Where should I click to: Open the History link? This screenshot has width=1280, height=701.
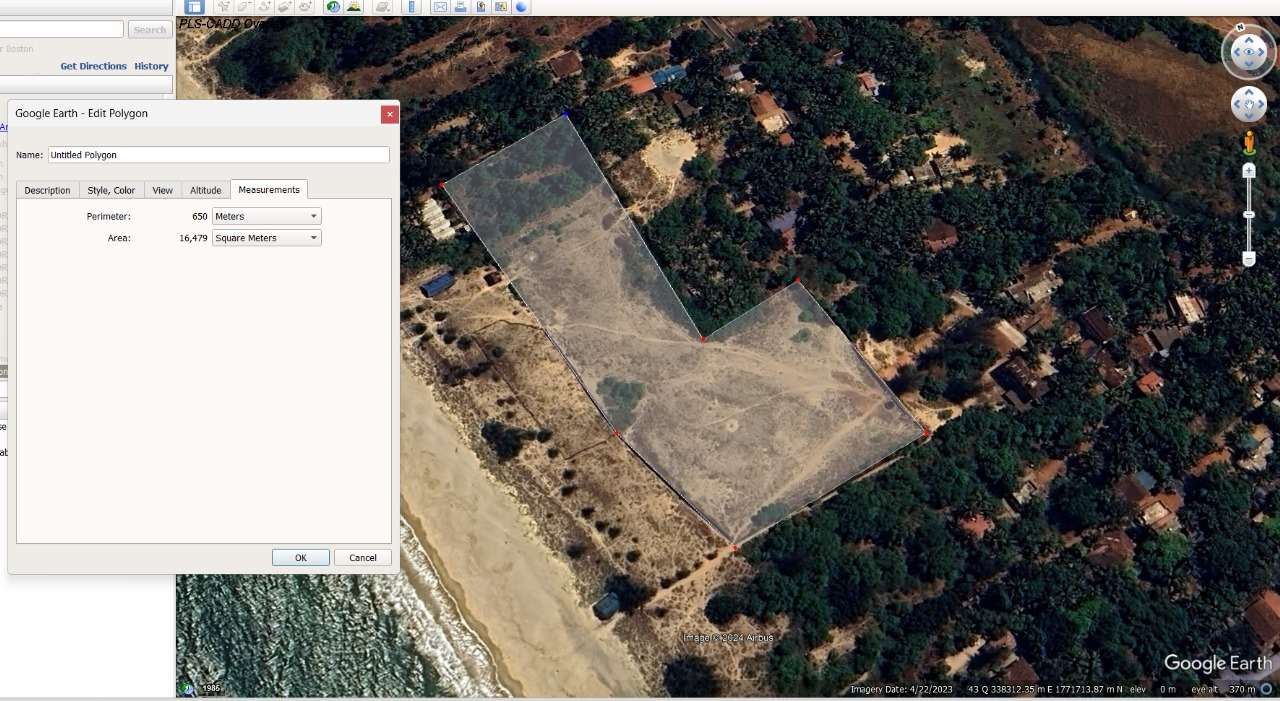pyautogui.click(x=152, y=66)
